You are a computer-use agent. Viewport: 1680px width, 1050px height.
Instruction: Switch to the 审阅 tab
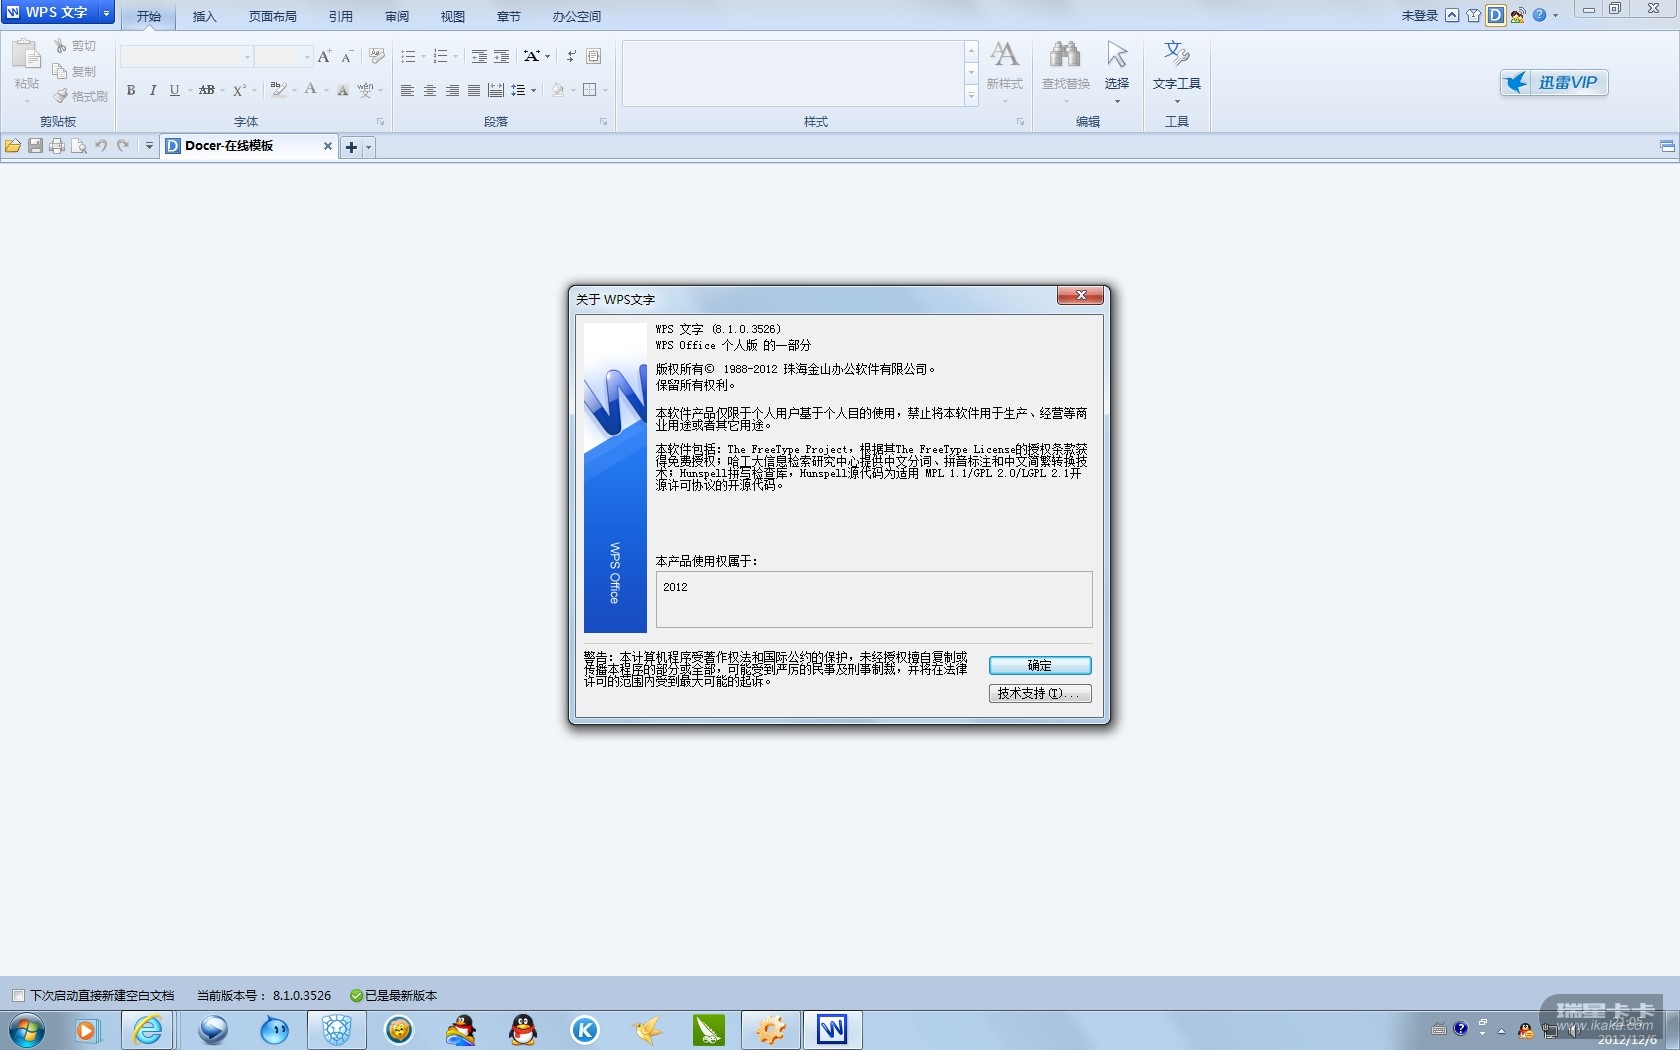397,16
